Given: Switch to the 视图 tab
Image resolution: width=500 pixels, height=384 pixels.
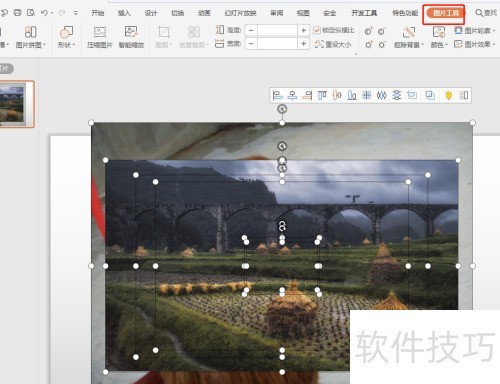Looking at the screenshot, I should click(303, 13).
